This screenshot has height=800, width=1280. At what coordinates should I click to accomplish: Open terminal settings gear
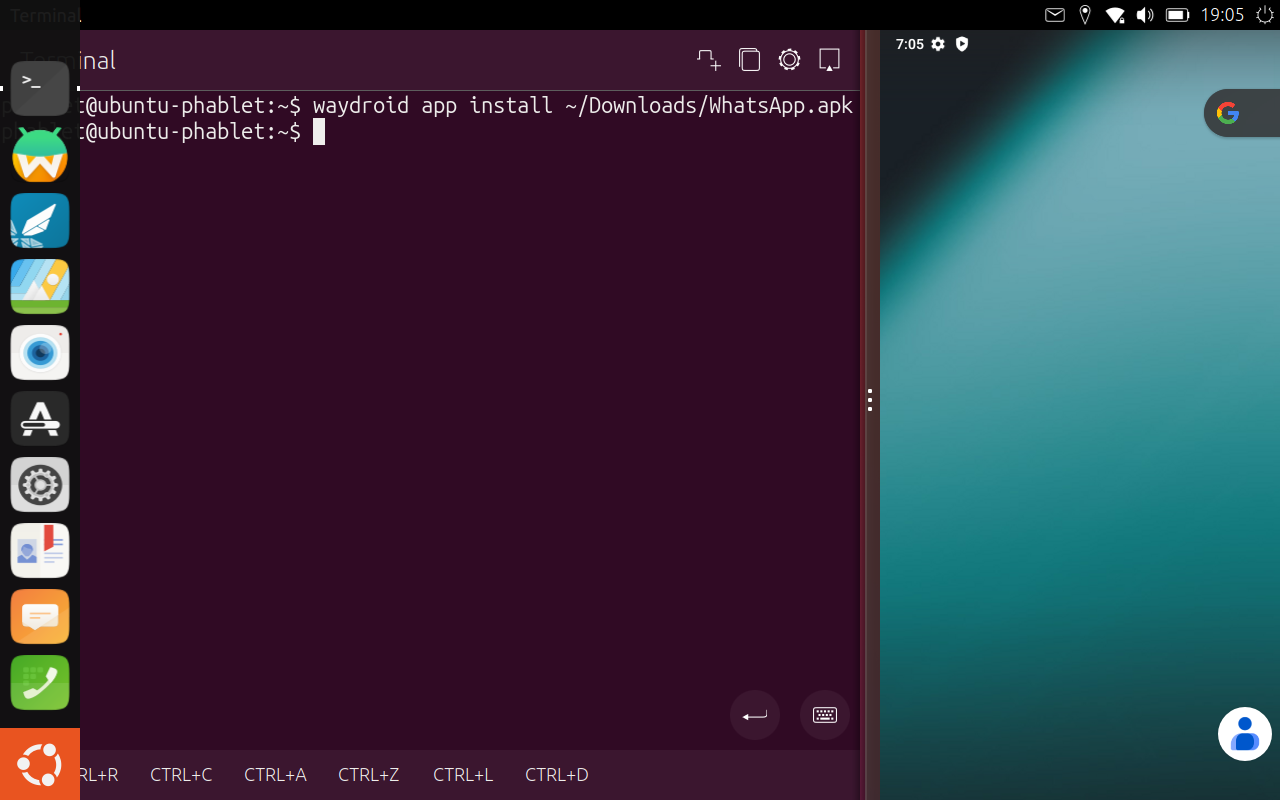(789, 60)
